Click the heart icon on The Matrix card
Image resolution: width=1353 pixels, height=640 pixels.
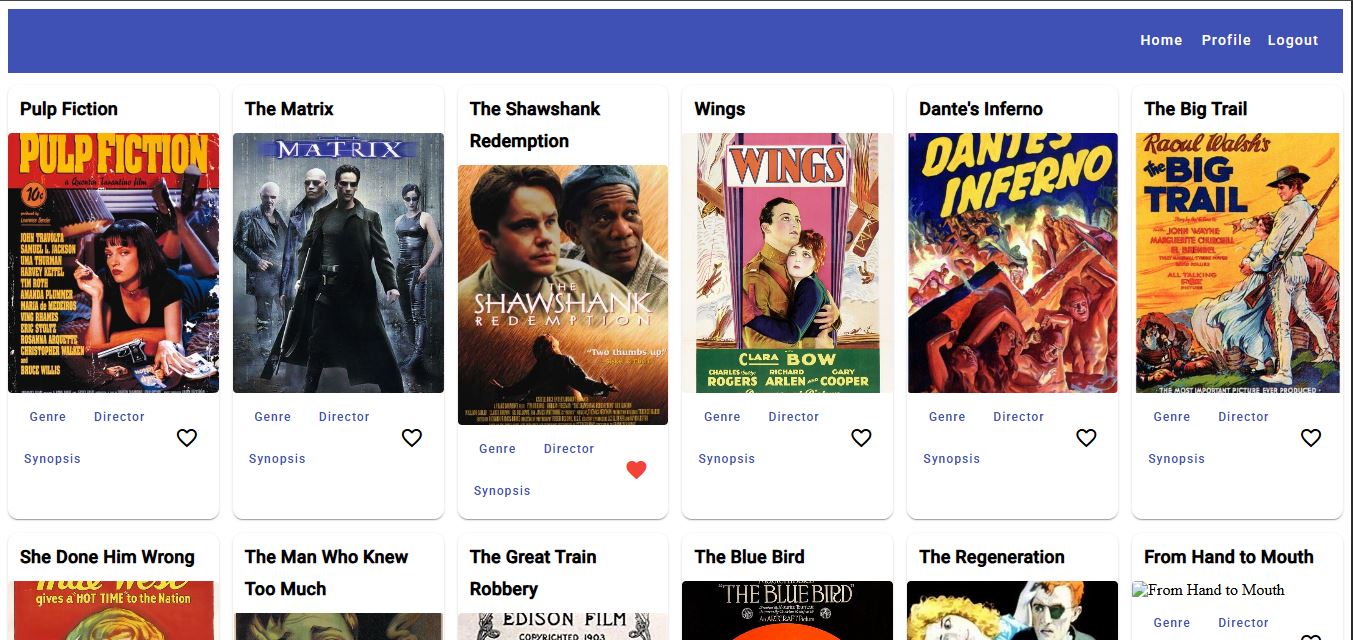pos(412,437)
